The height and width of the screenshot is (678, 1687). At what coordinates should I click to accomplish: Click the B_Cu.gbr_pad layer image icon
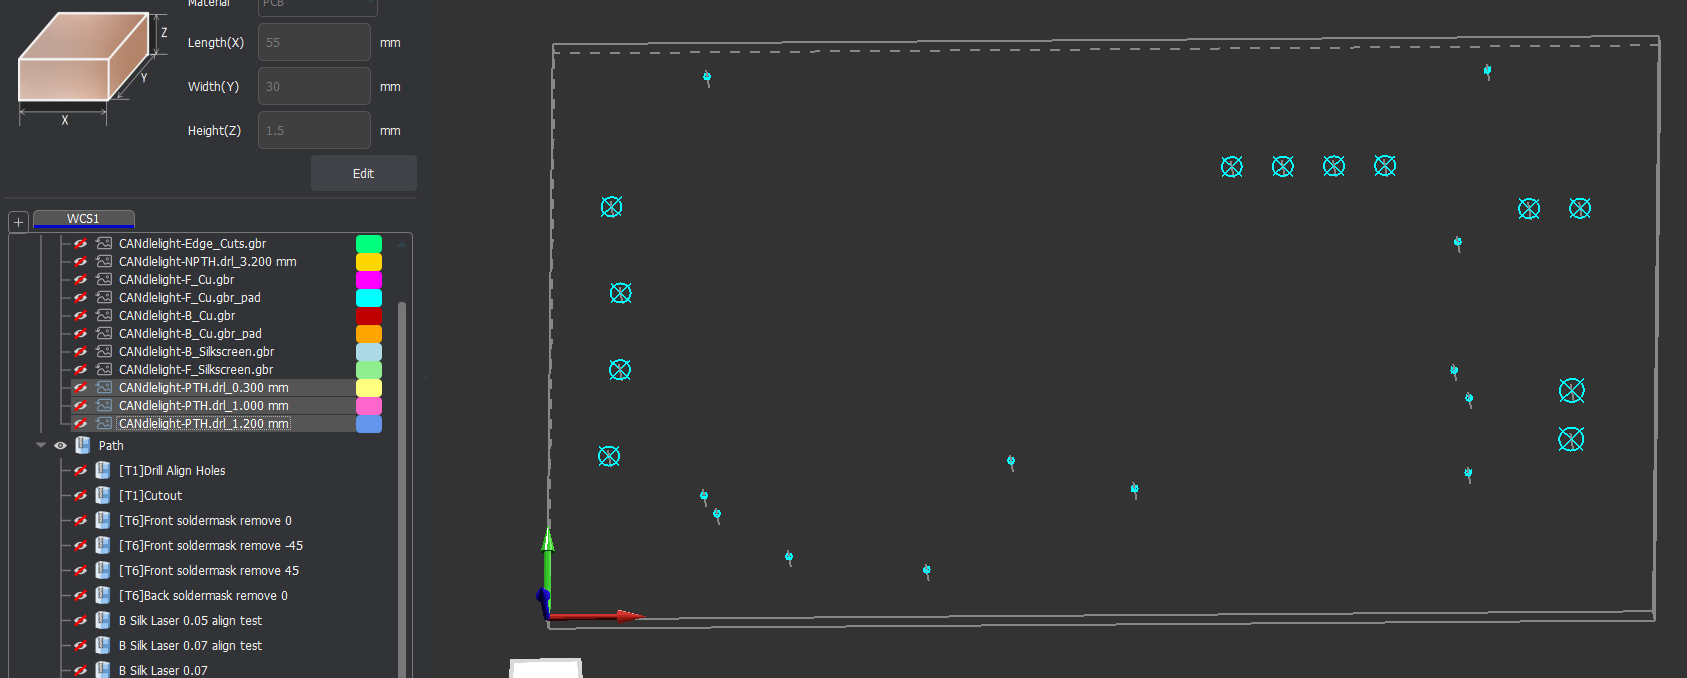click(x=104, y=333)
